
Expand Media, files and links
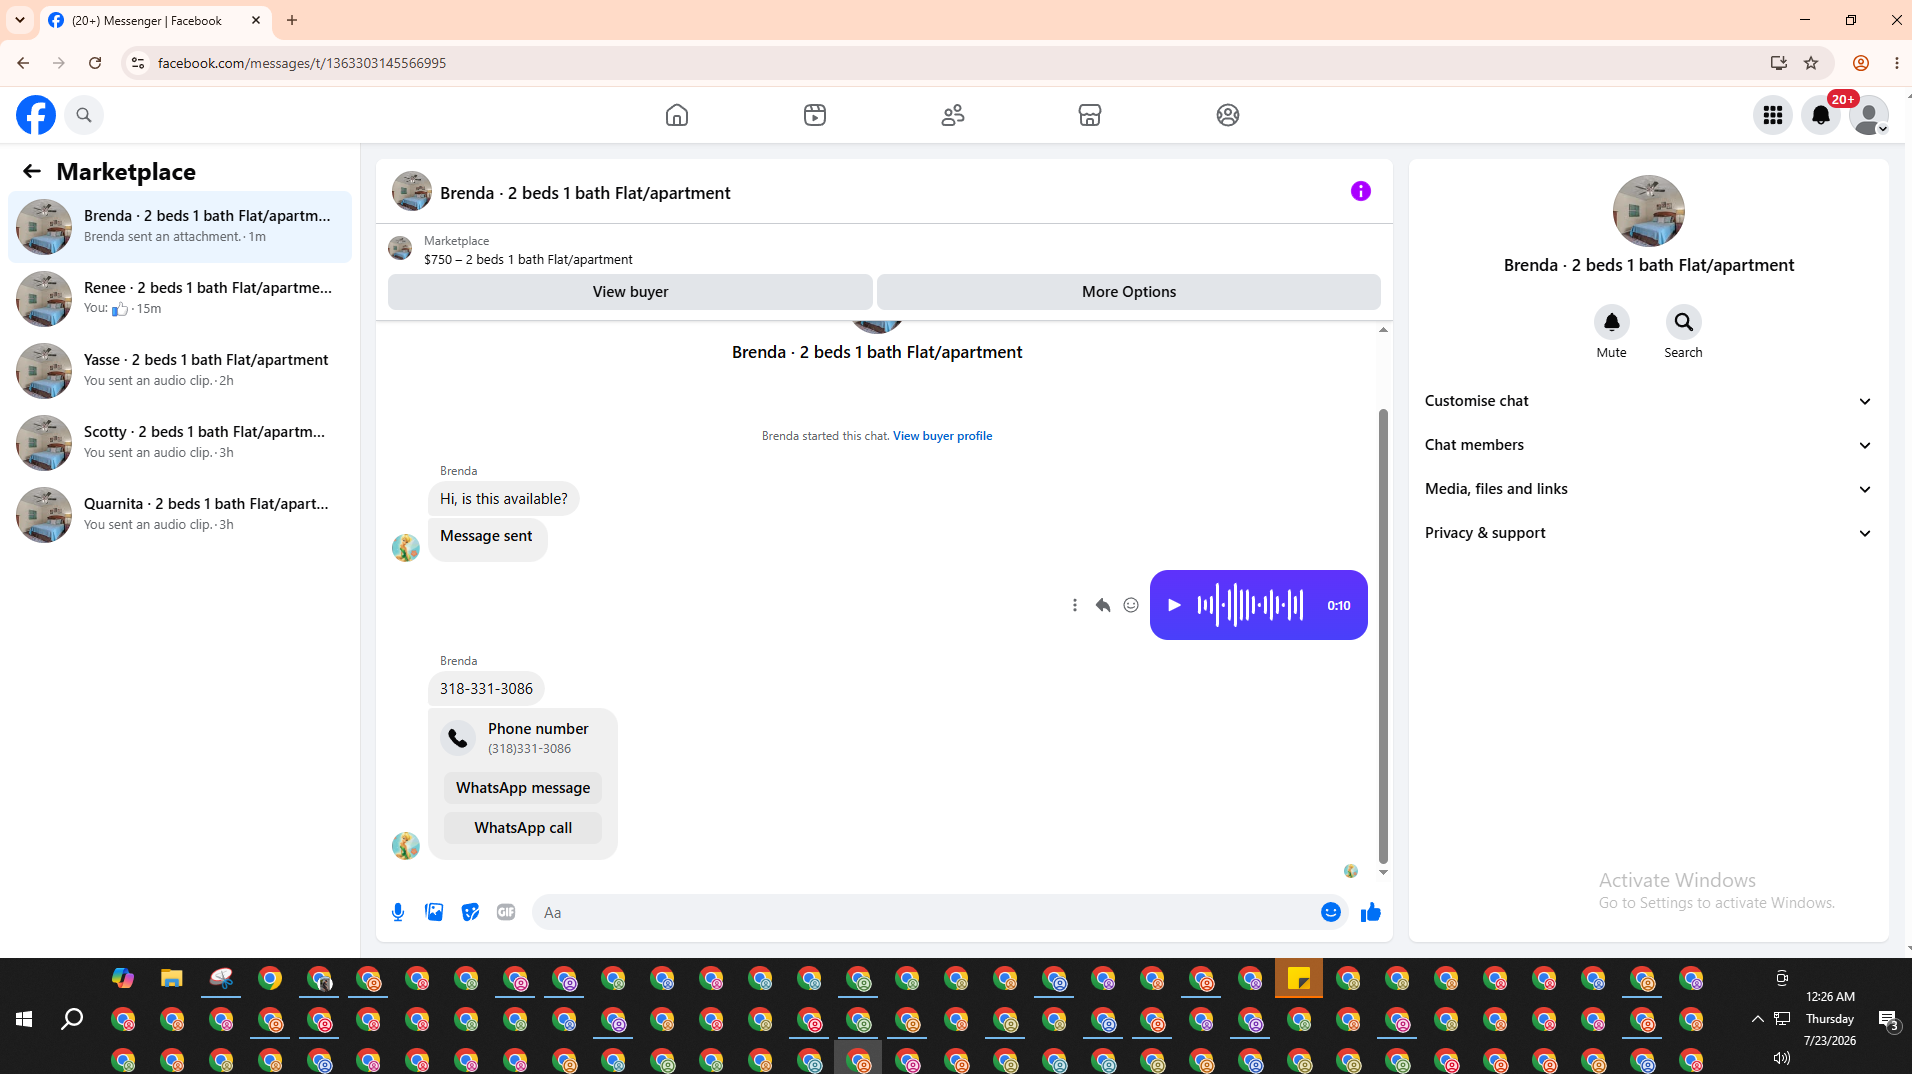click(1648, 489)
